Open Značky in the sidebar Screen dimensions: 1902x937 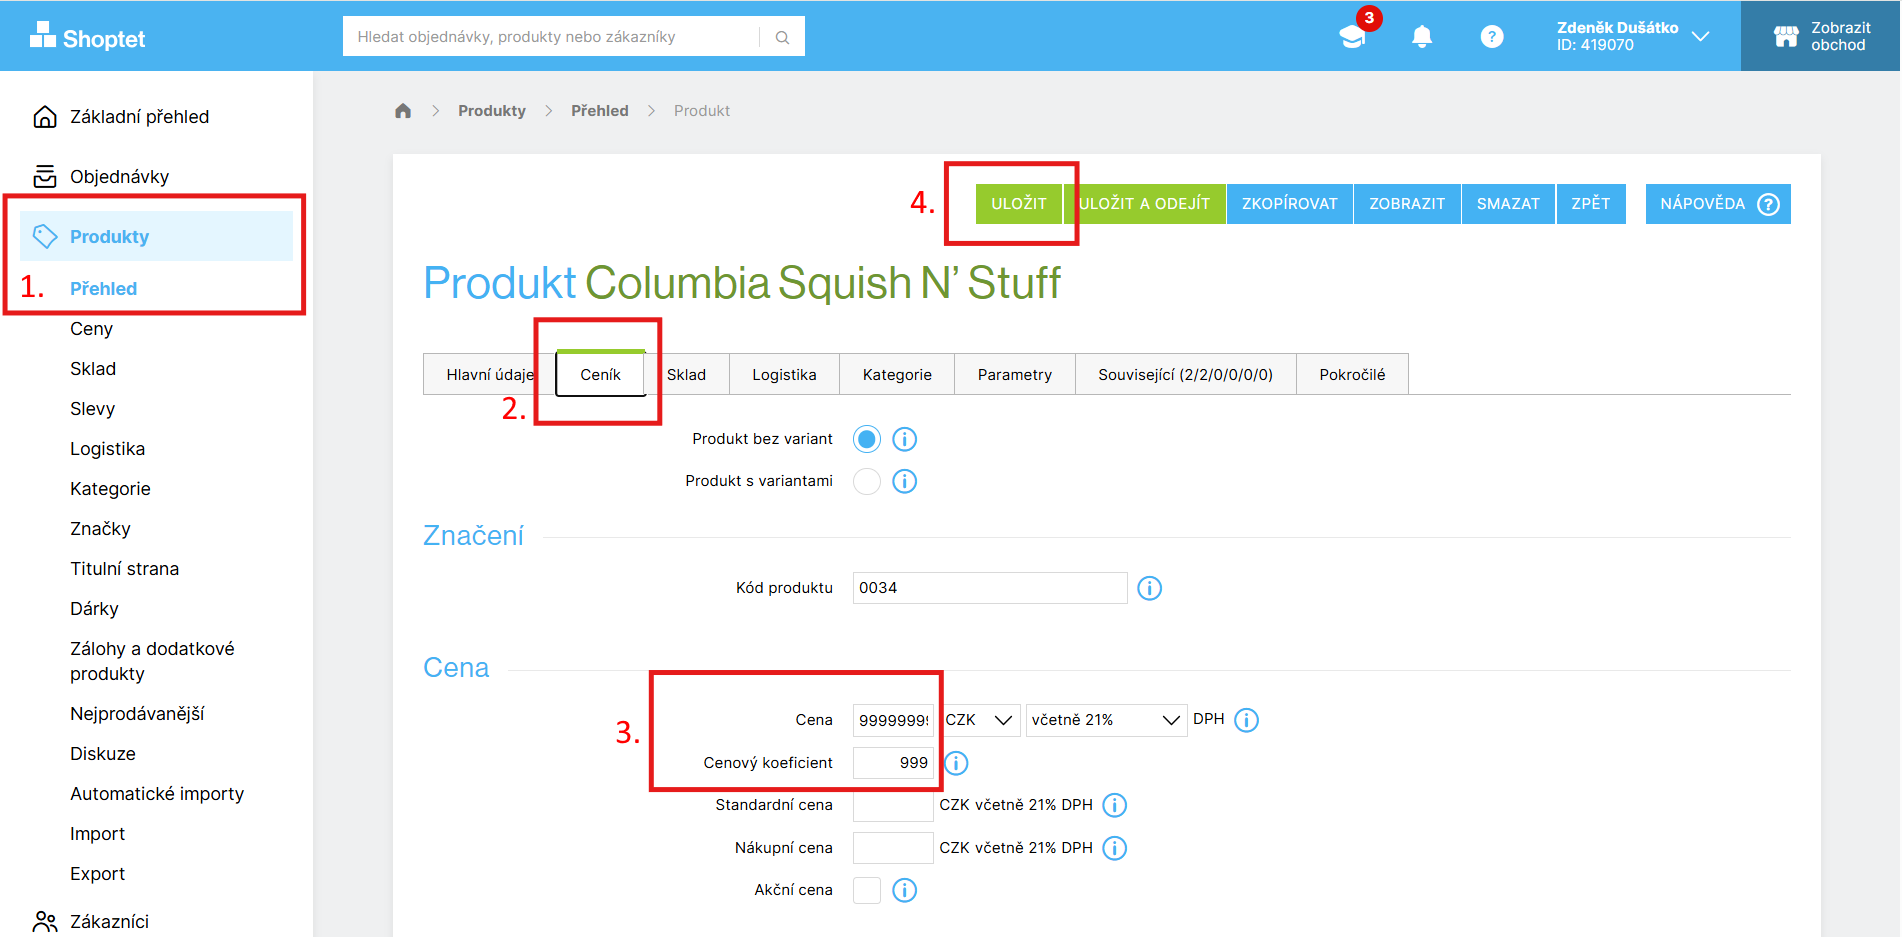(100, 529)
